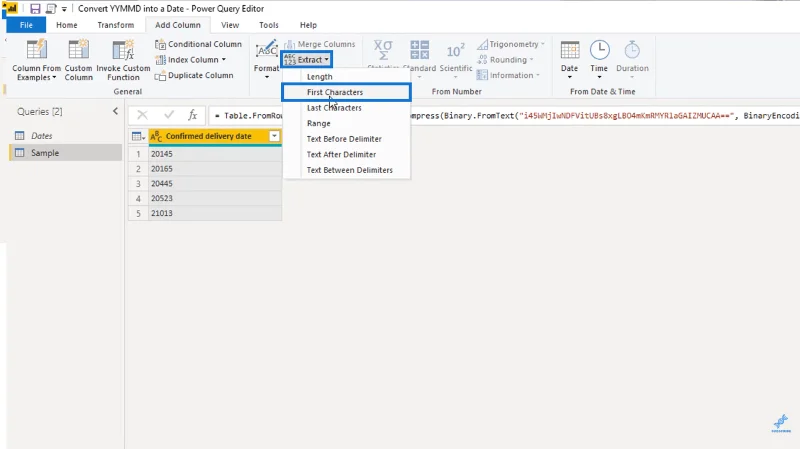Choose Range from Extract menu
Viewport: 800px width, 449px height.
346,123
